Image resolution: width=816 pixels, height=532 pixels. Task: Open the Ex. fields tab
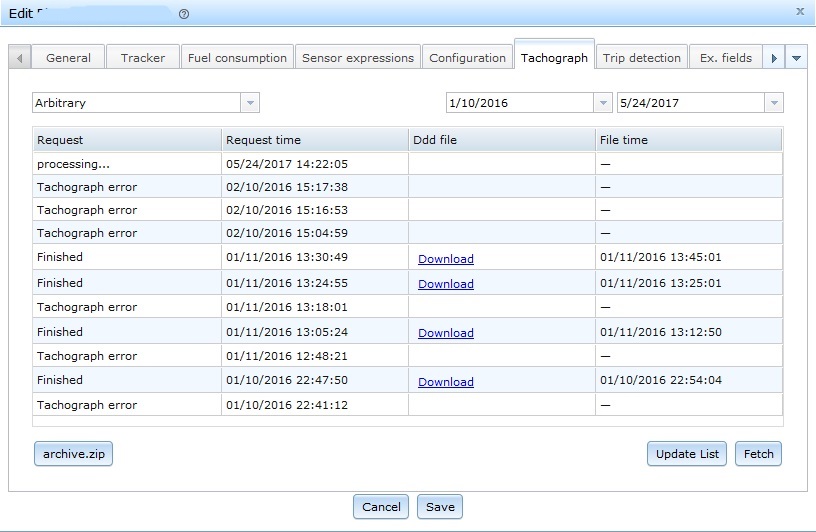[x=726, y=58]
